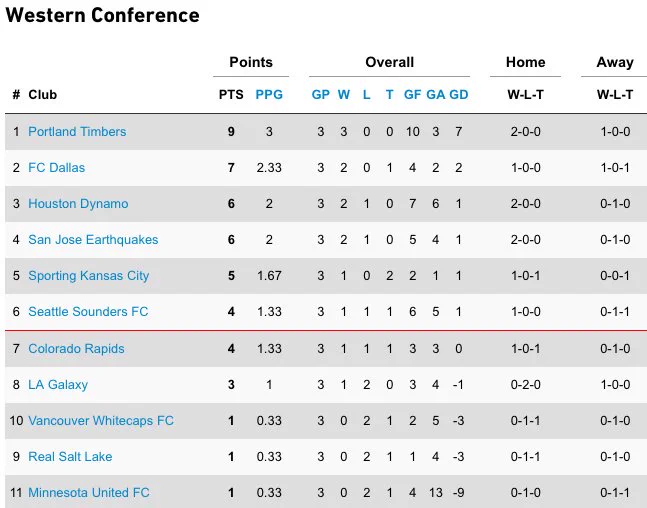Open the Houston Dynamo club link
The height and width of the screenshot is (508, 647).
pos(78,203)
